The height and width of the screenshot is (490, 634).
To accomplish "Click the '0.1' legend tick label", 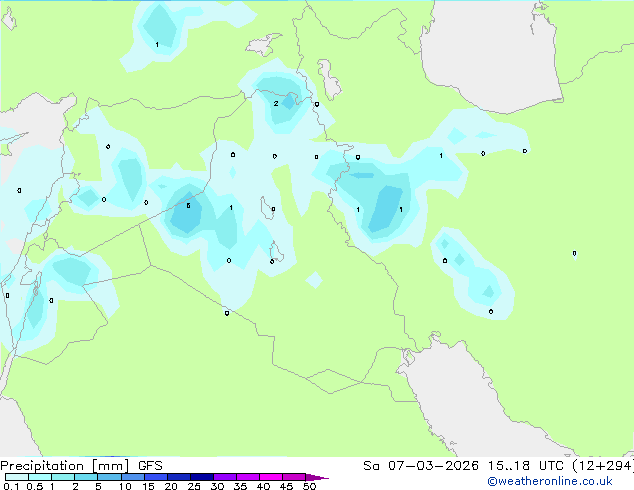I will [x=11, y=486].
